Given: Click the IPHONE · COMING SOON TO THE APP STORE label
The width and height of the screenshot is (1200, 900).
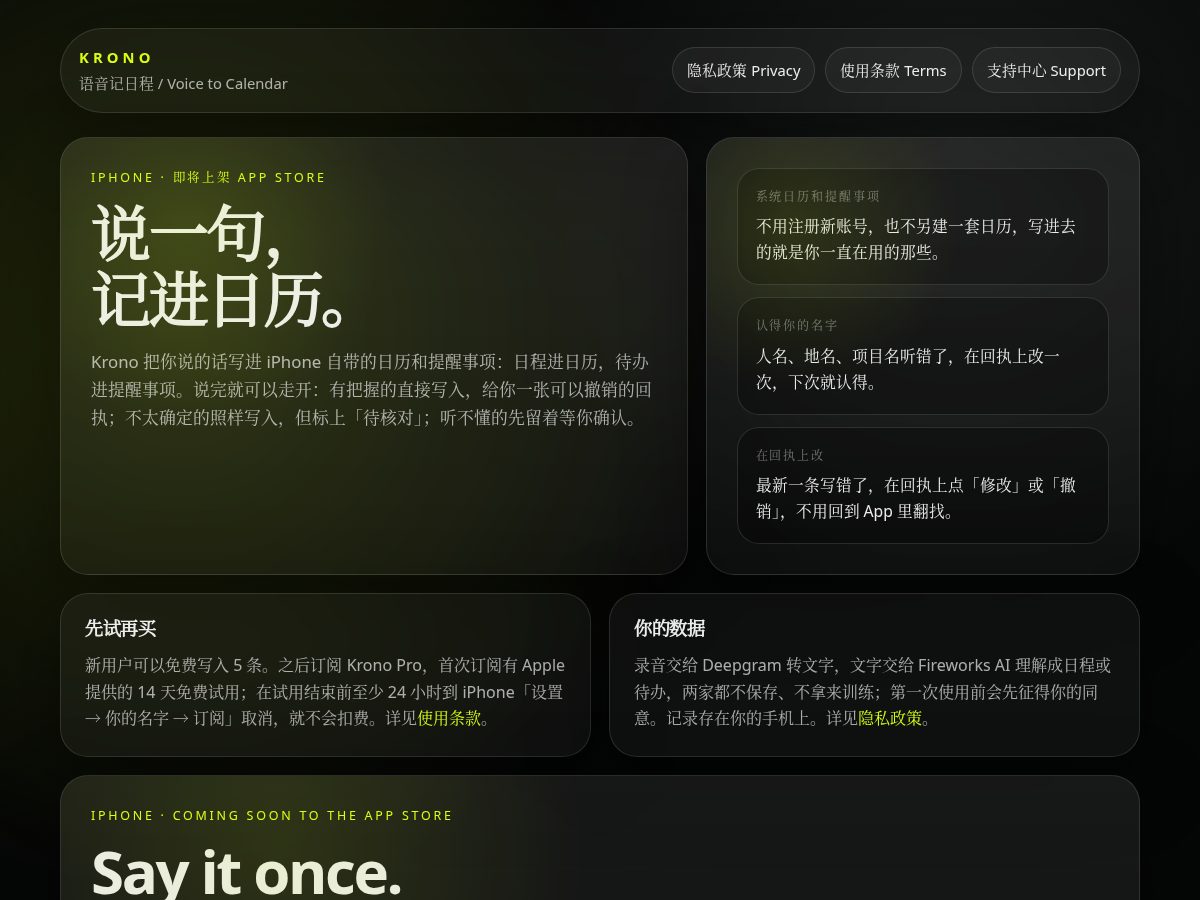Looking at the screenshot, I should tap(272, 815).
